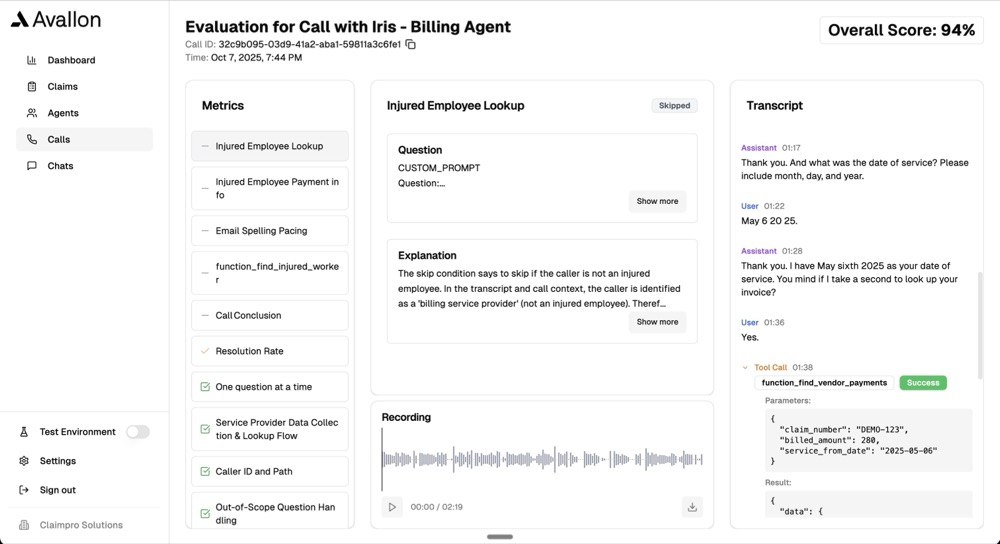Image resolution: width=1000 pixels, height=544 pixels.
Task: Click the Avallon logo link
Action: [x=56, y=19]
